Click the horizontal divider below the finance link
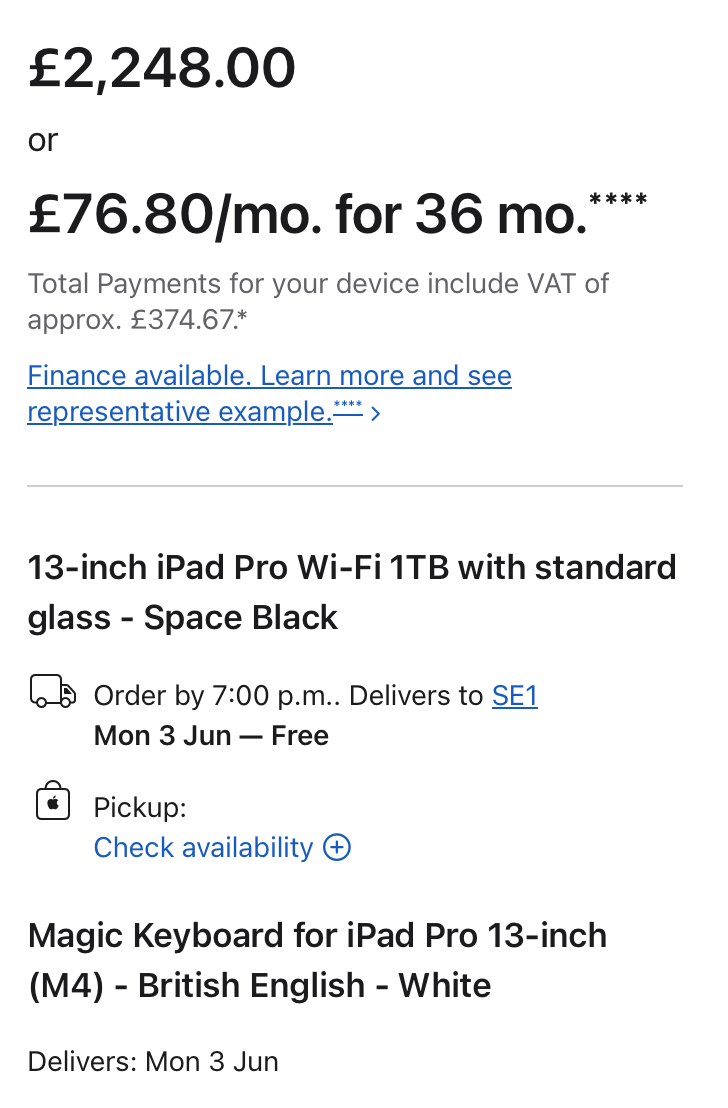 click(x=355, y=487)
